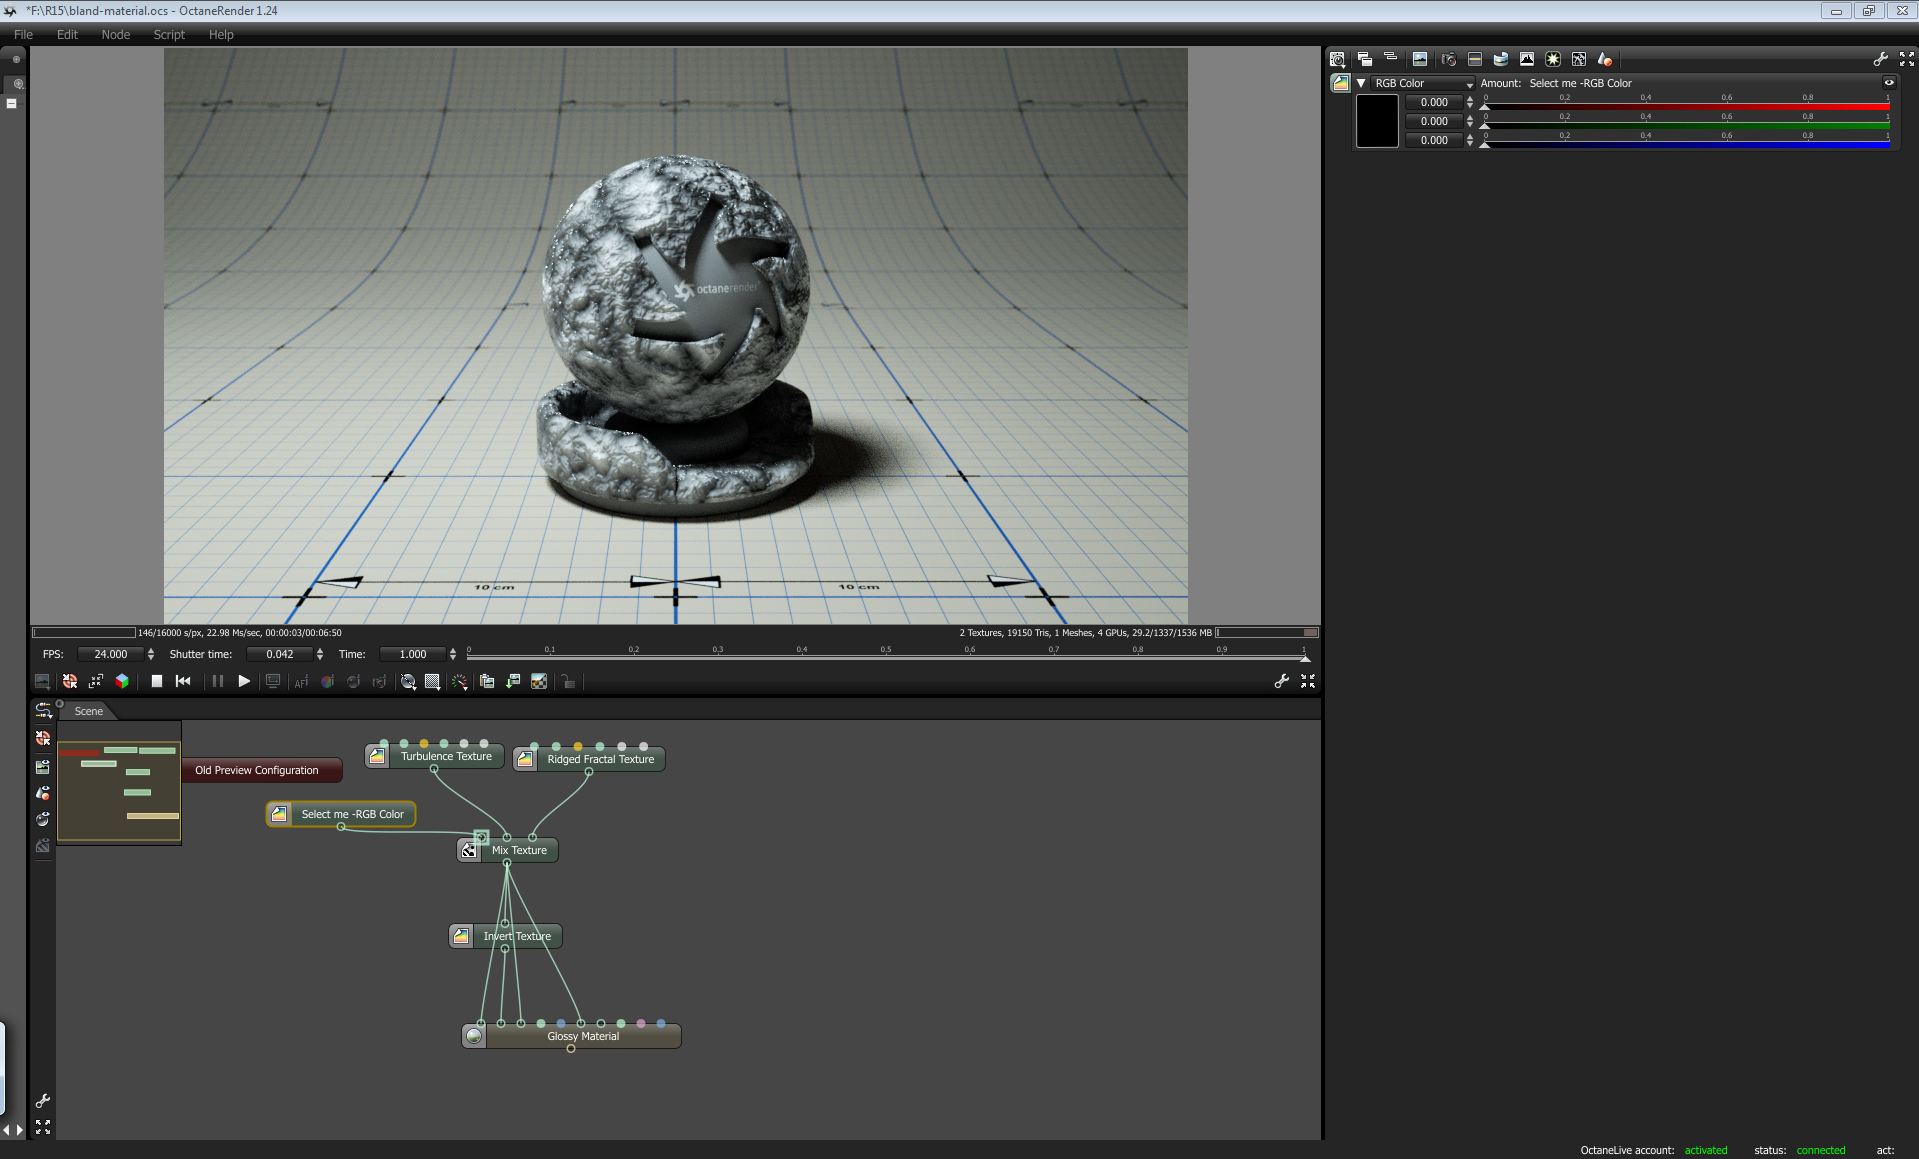Select the Glossy Material node

pos(571,1036)
